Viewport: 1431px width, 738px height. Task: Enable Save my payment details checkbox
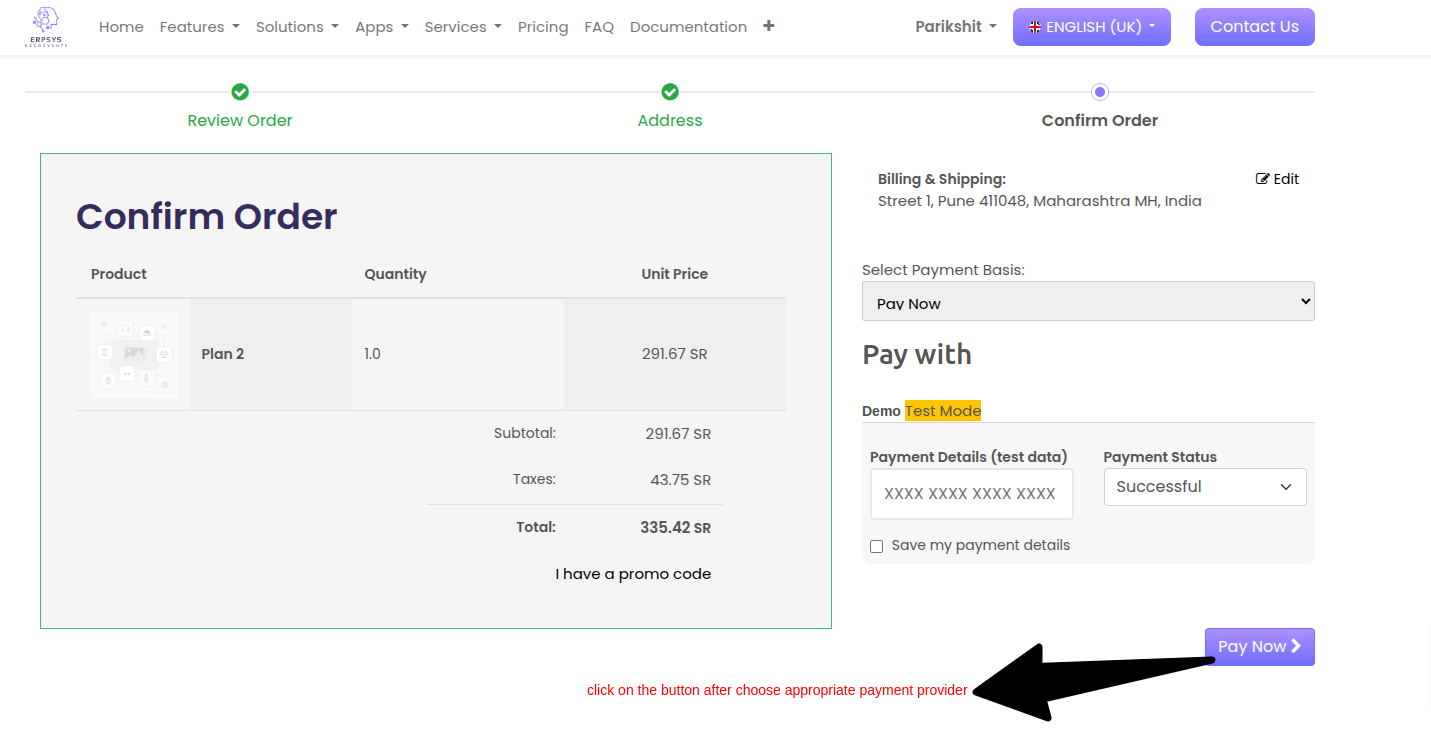(x=877, y=546)
